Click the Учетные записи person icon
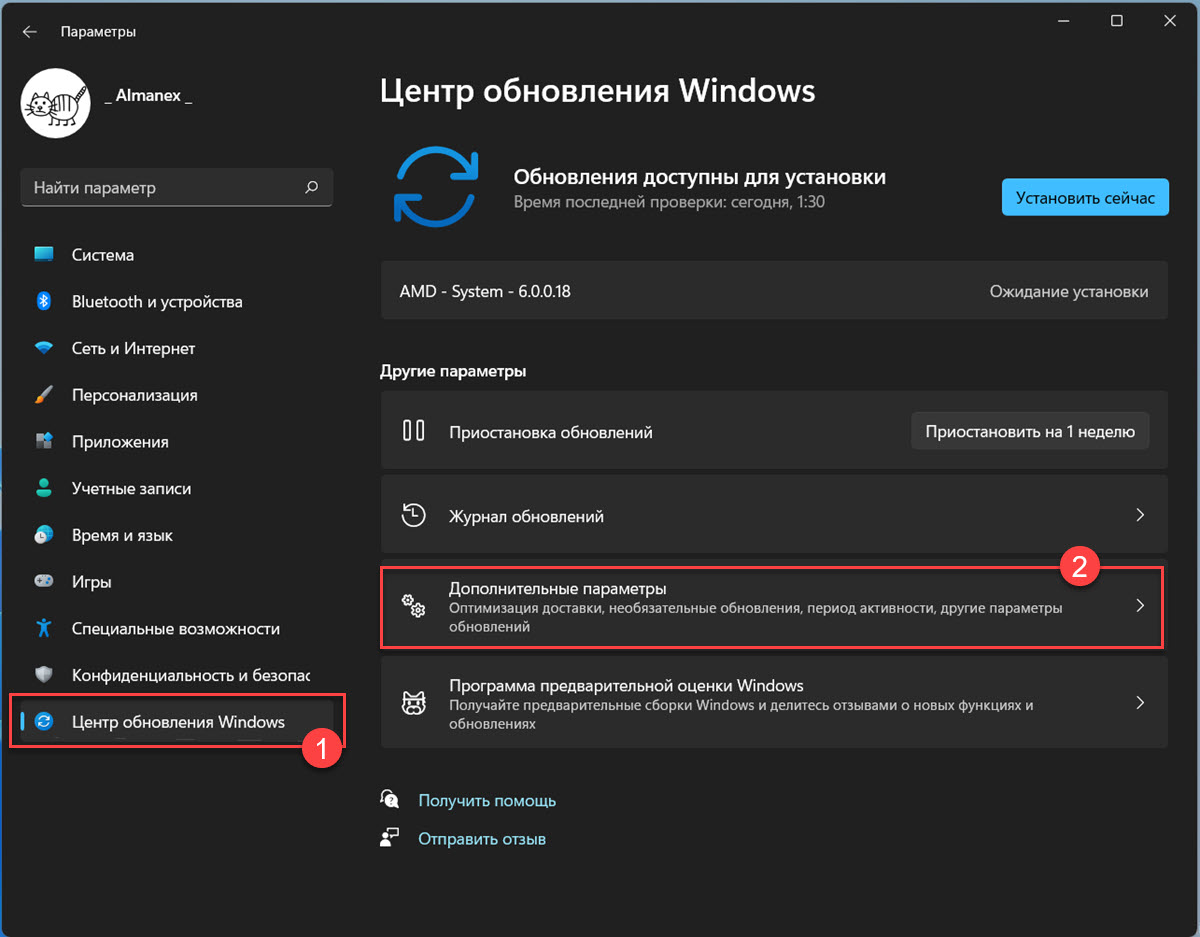Screen dimensions: 1200x937 point(44,488)
